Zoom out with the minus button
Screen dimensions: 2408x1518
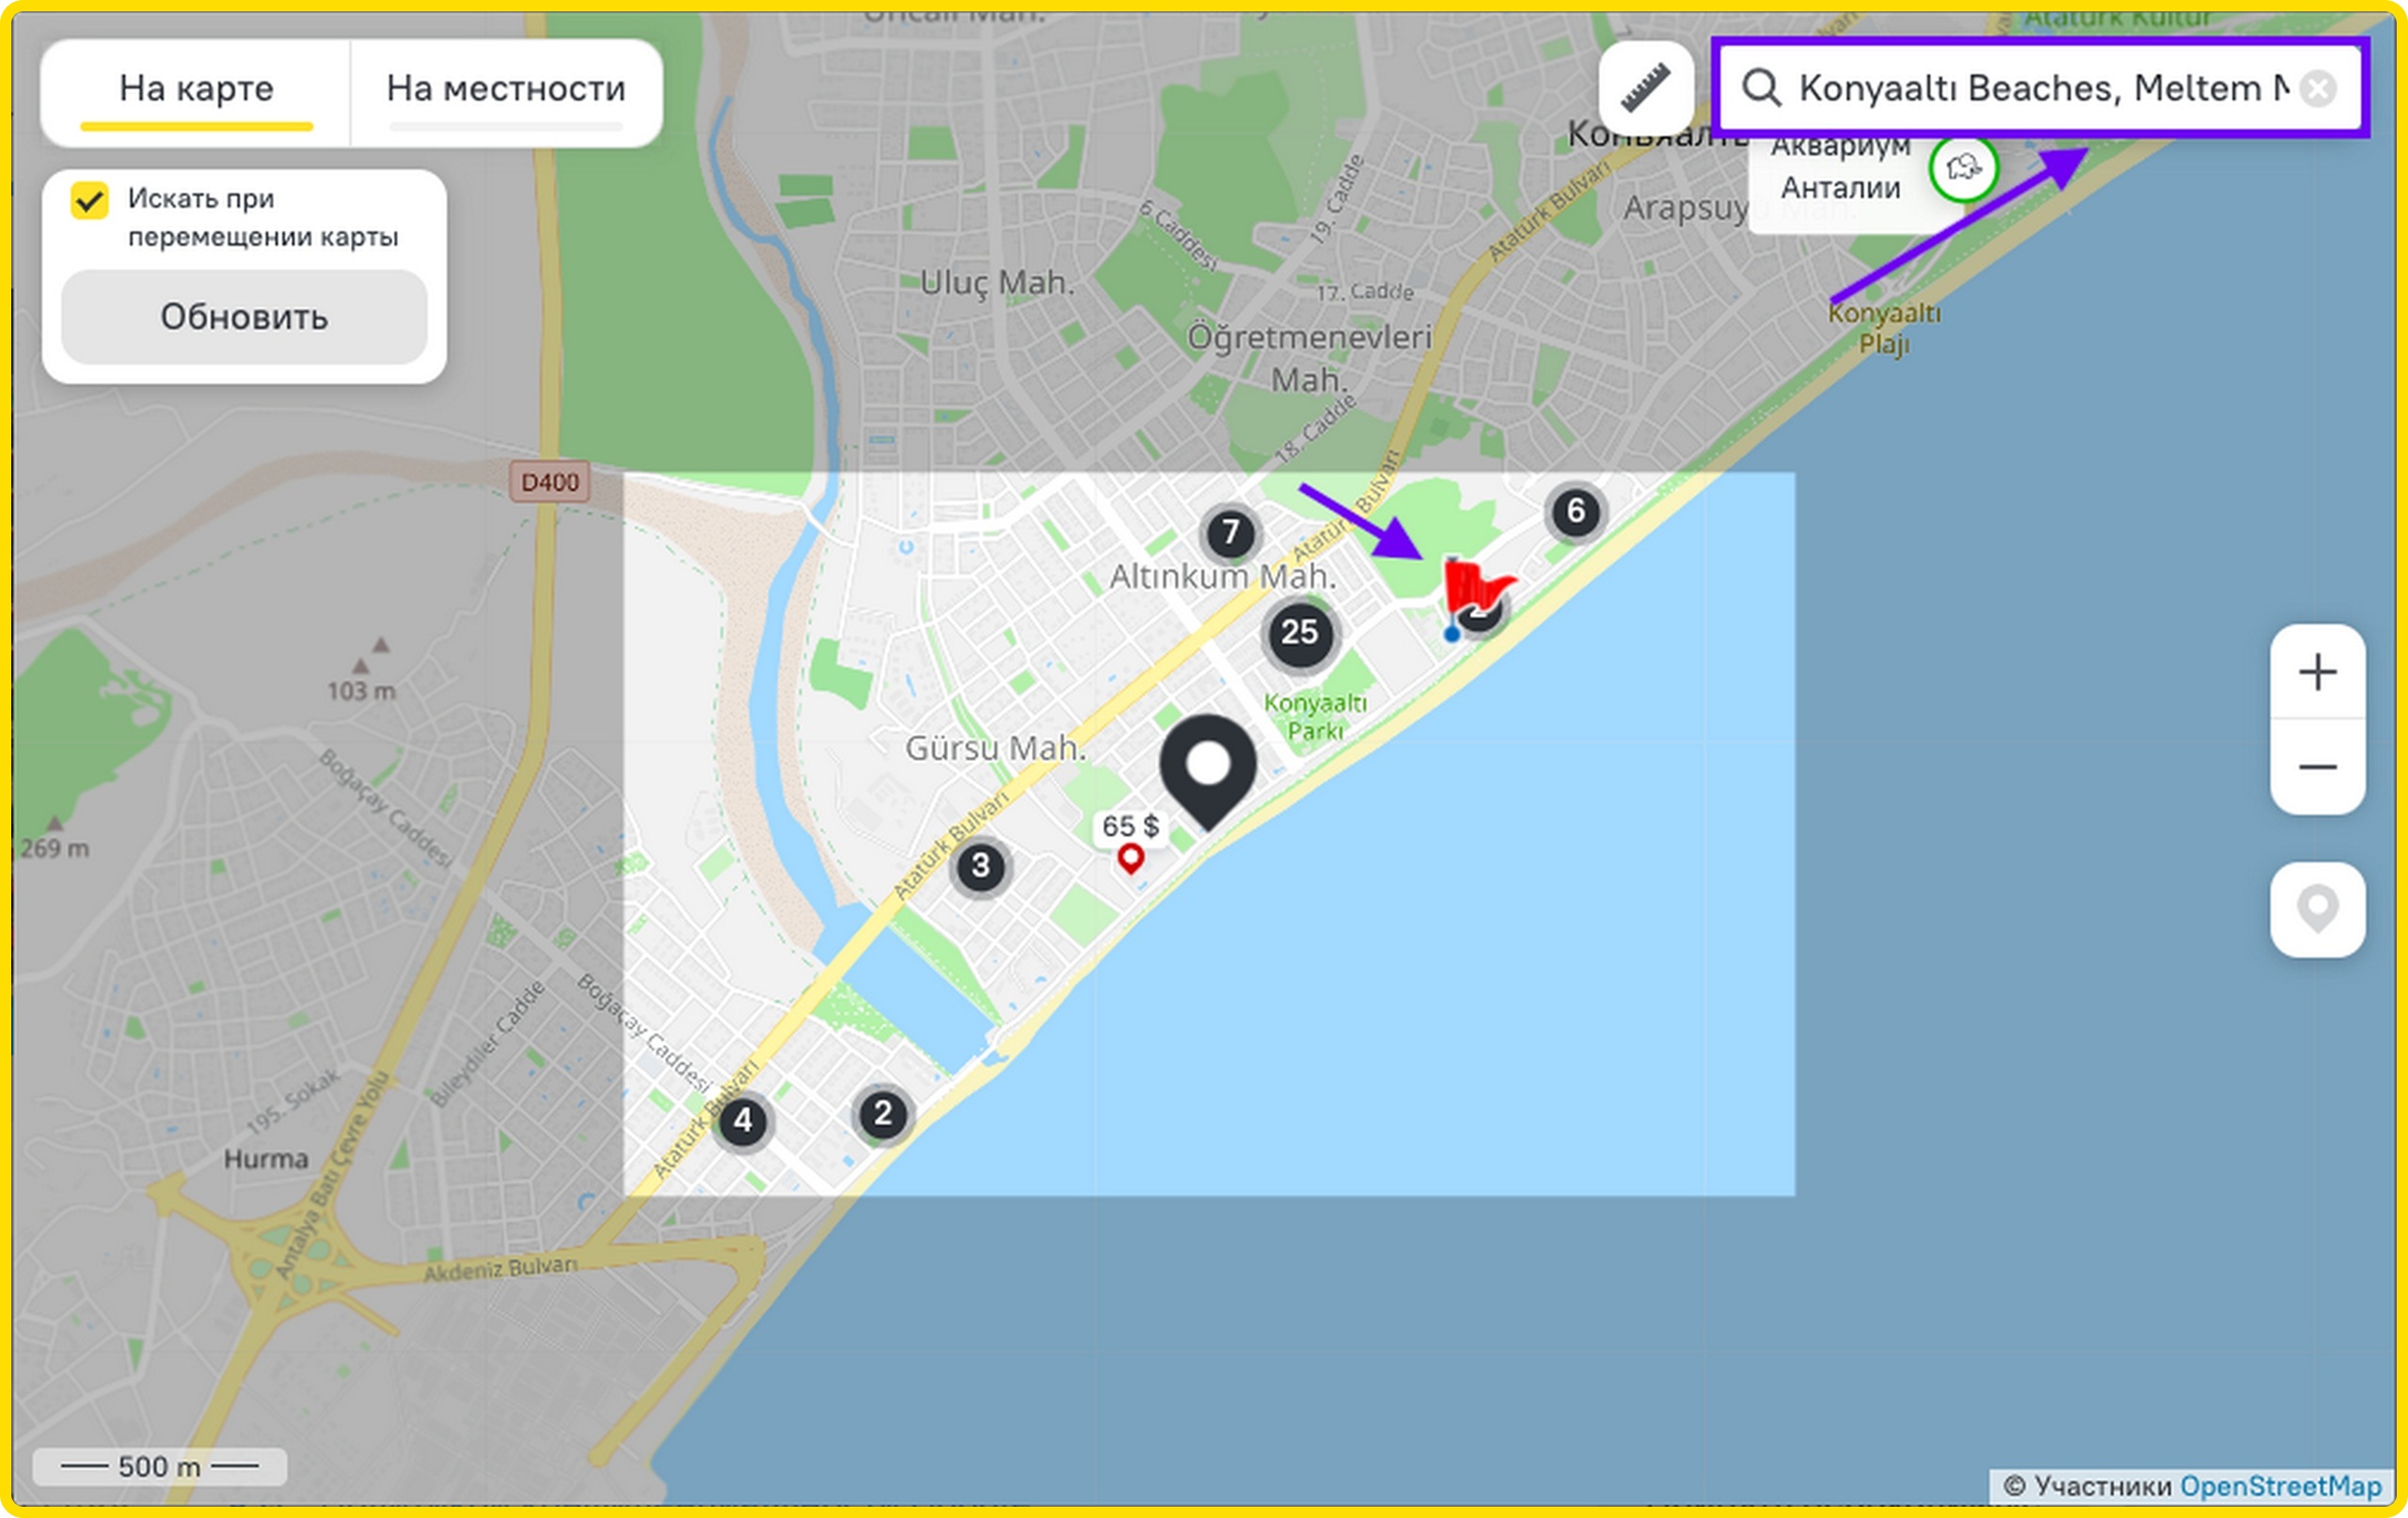(2317, 767)
